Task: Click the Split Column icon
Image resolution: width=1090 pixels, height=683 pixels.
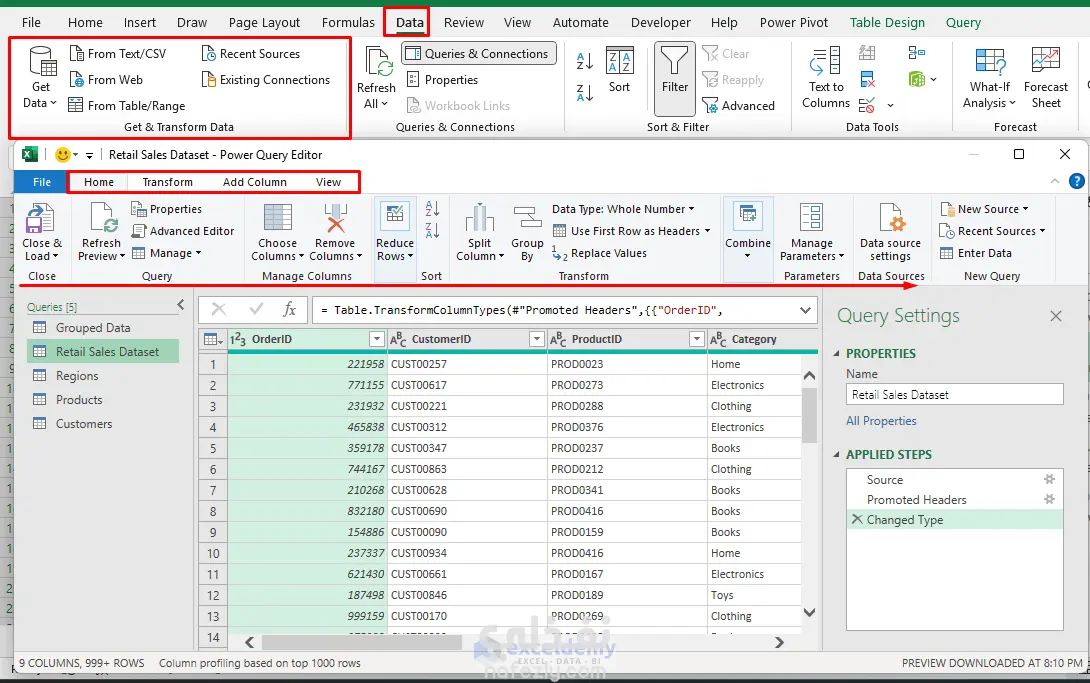Action: coord(479,221)
